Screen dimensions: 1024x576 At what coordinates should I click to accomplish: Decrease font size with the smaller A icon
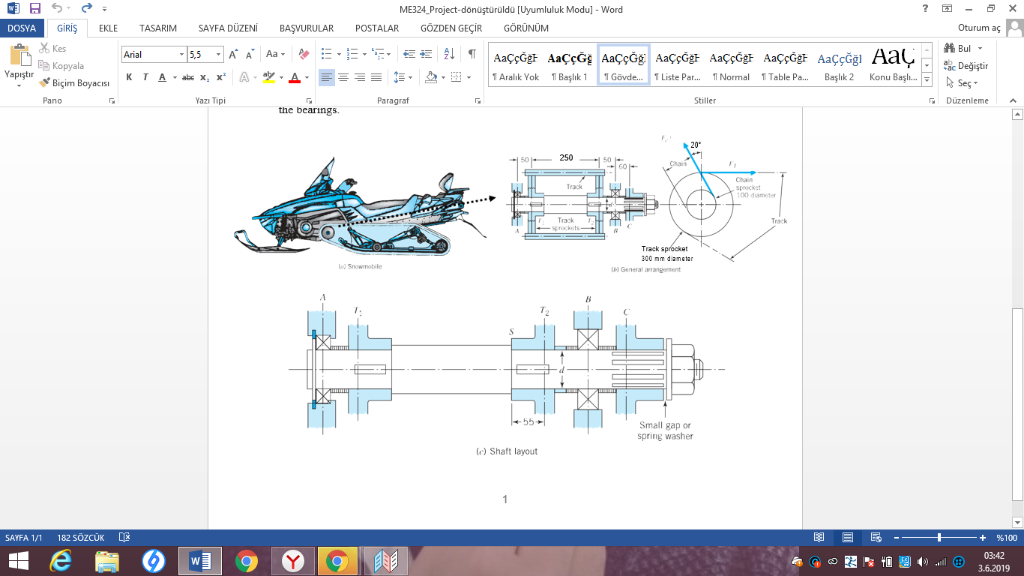[249, 55]
